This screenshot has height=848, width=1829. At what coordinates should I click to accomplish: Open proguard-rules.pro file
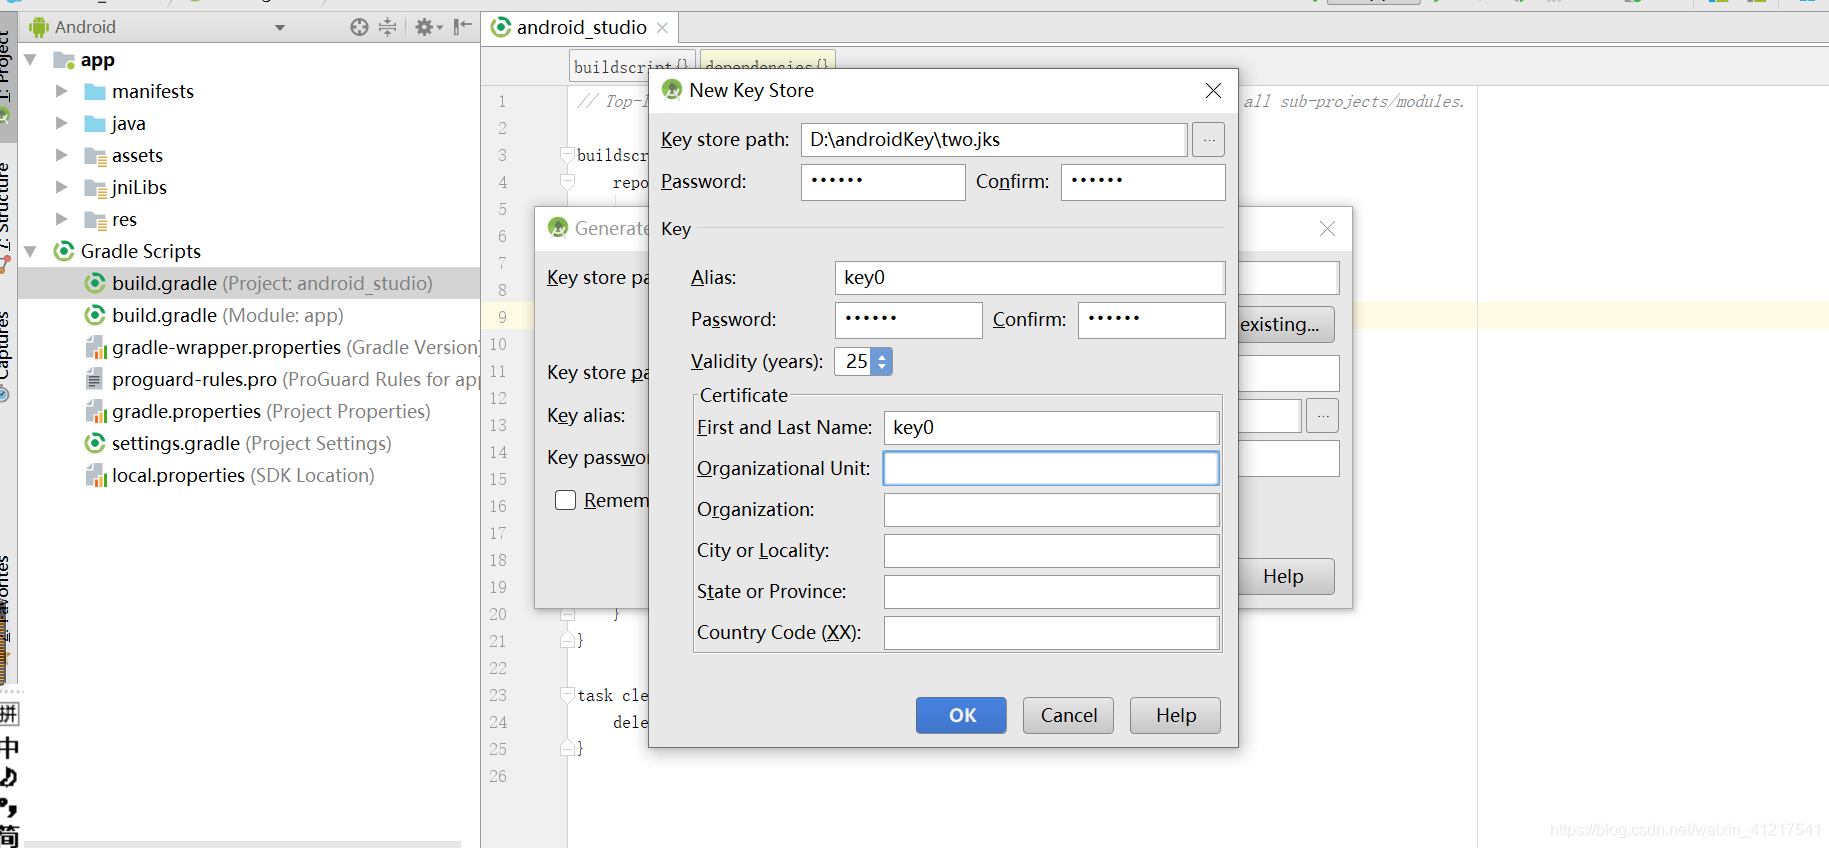click(282, 379)
